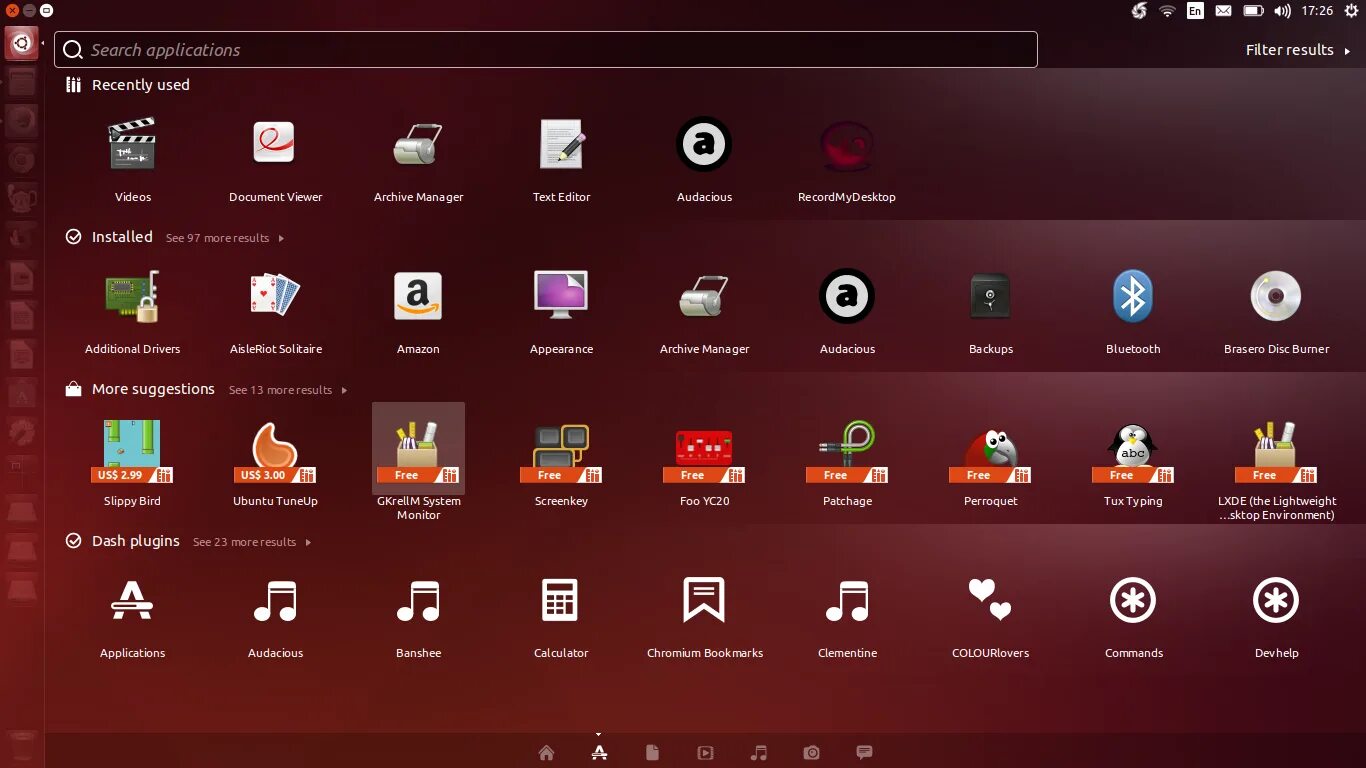Open the mail messaging indicator
The height and width of the screenshot is (768, 1366).
(x=1223, y=11)
